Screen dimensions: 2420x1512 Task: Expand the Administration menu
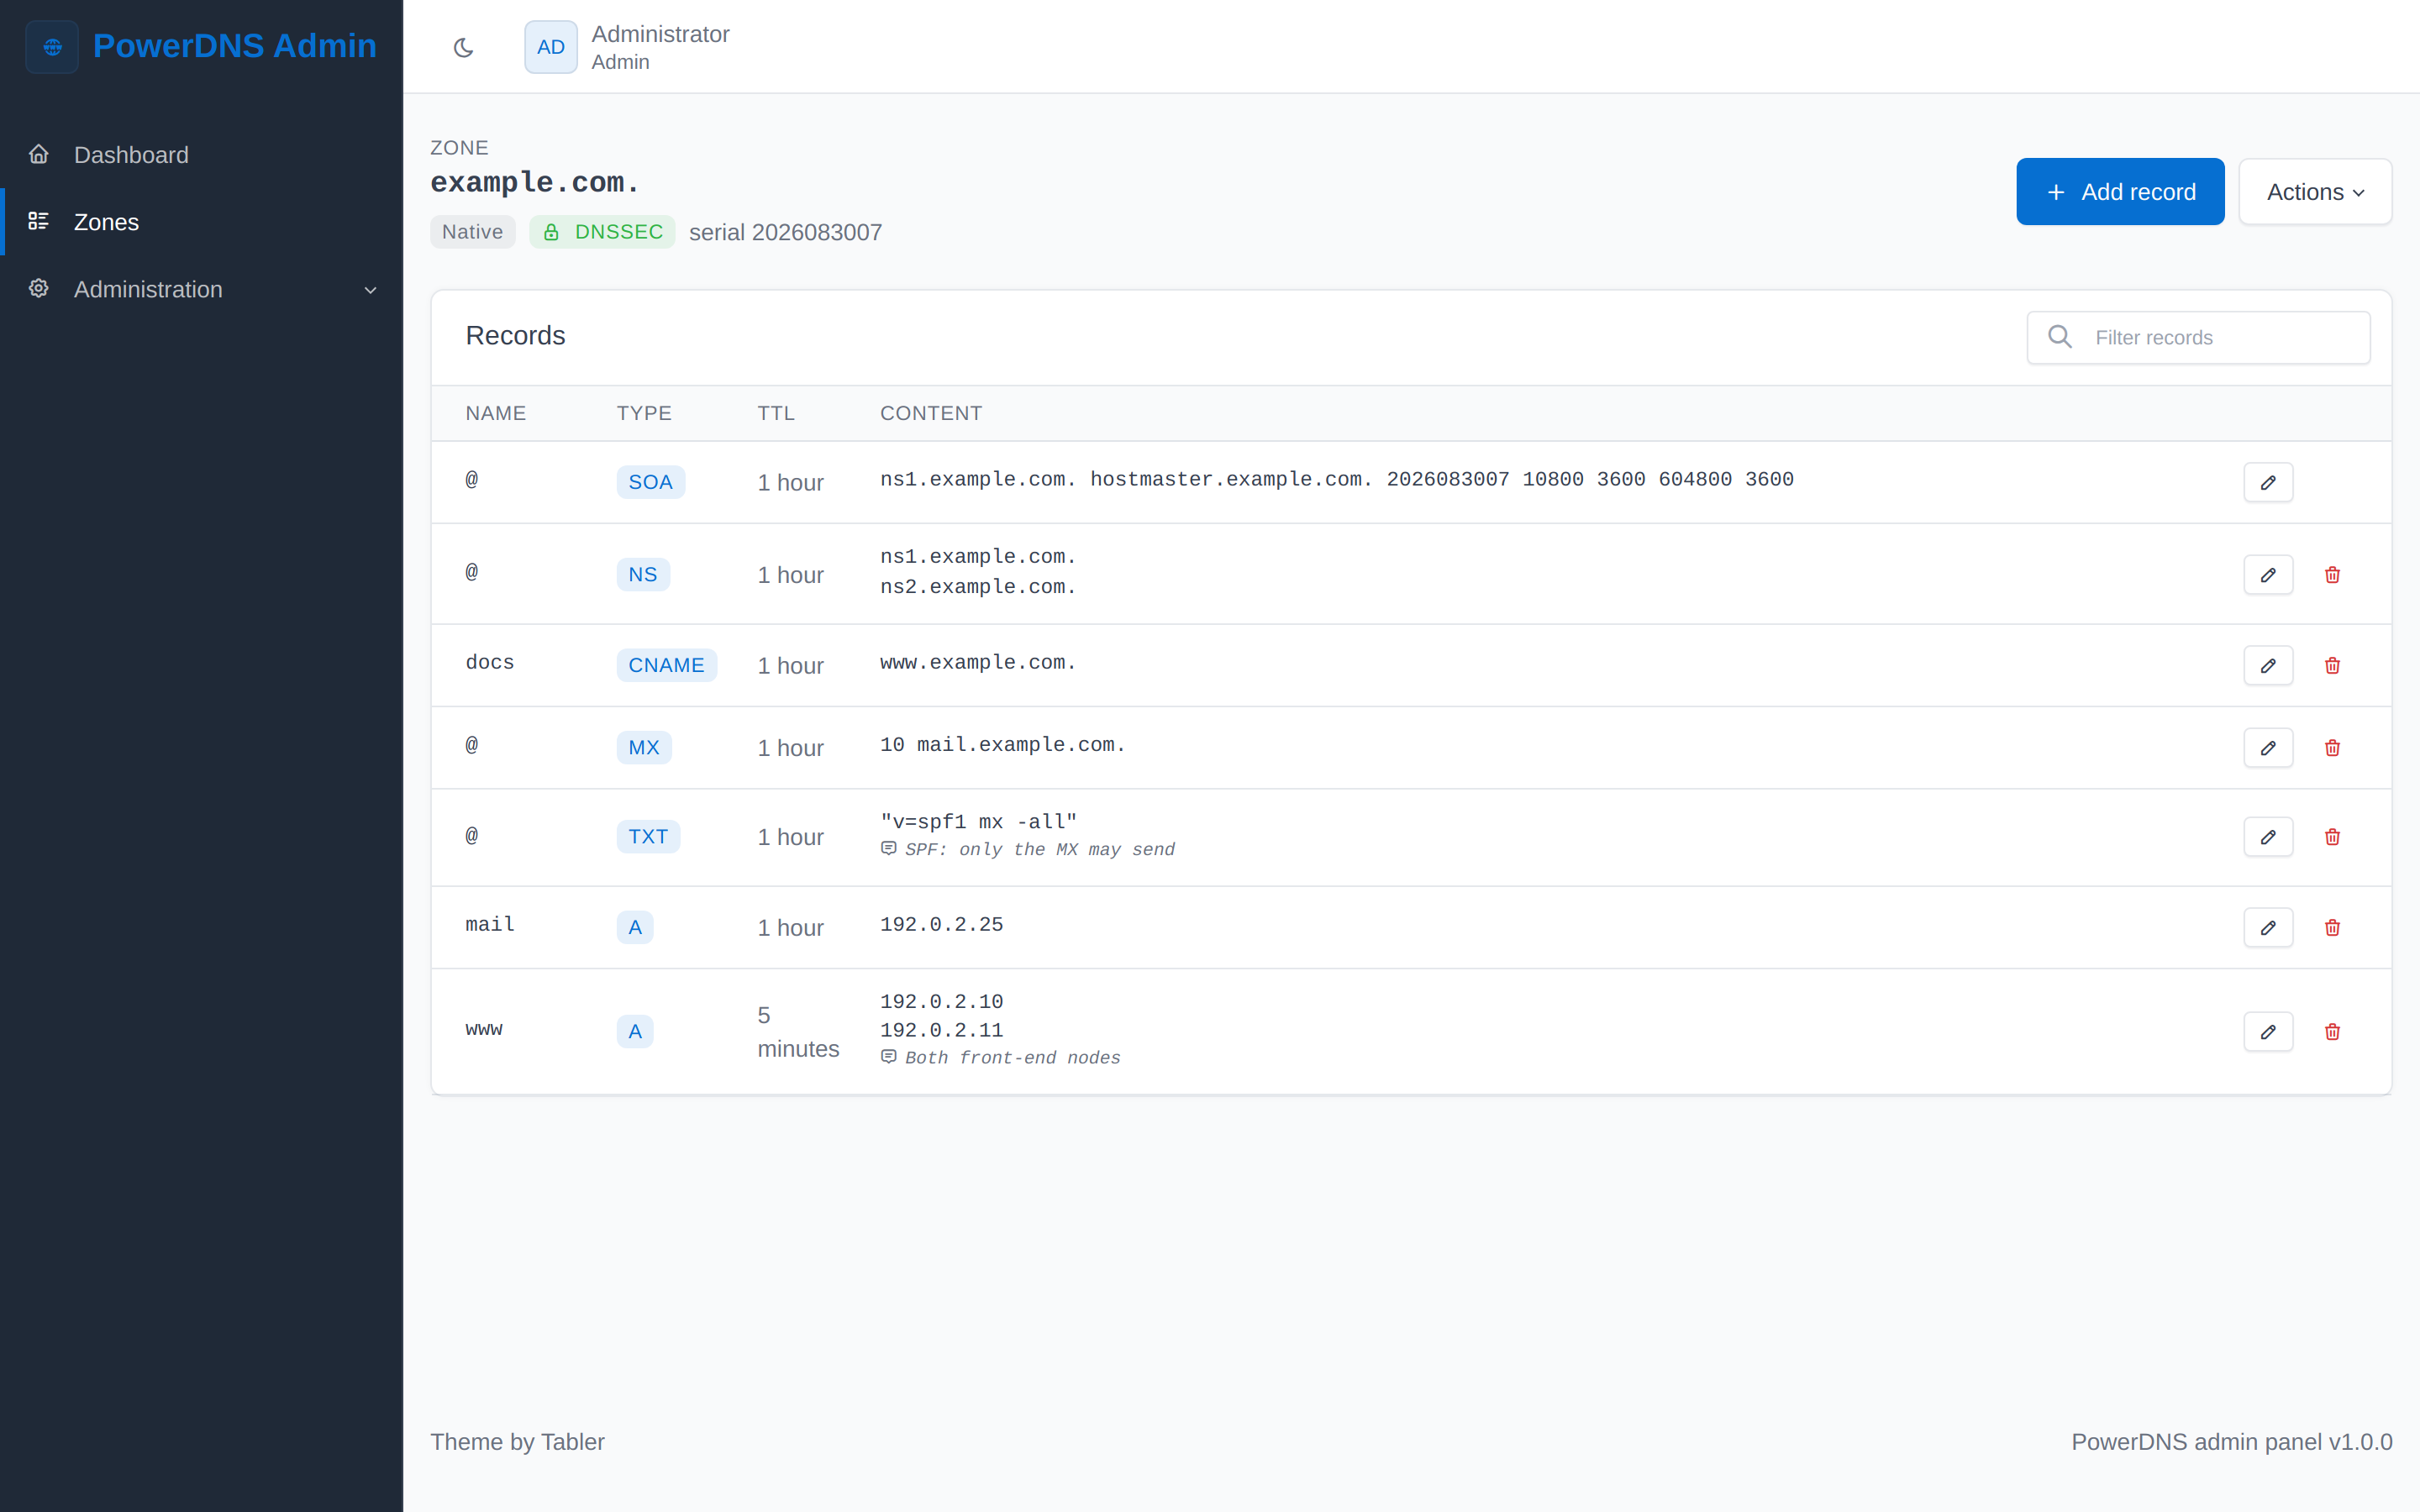[202, 289]
